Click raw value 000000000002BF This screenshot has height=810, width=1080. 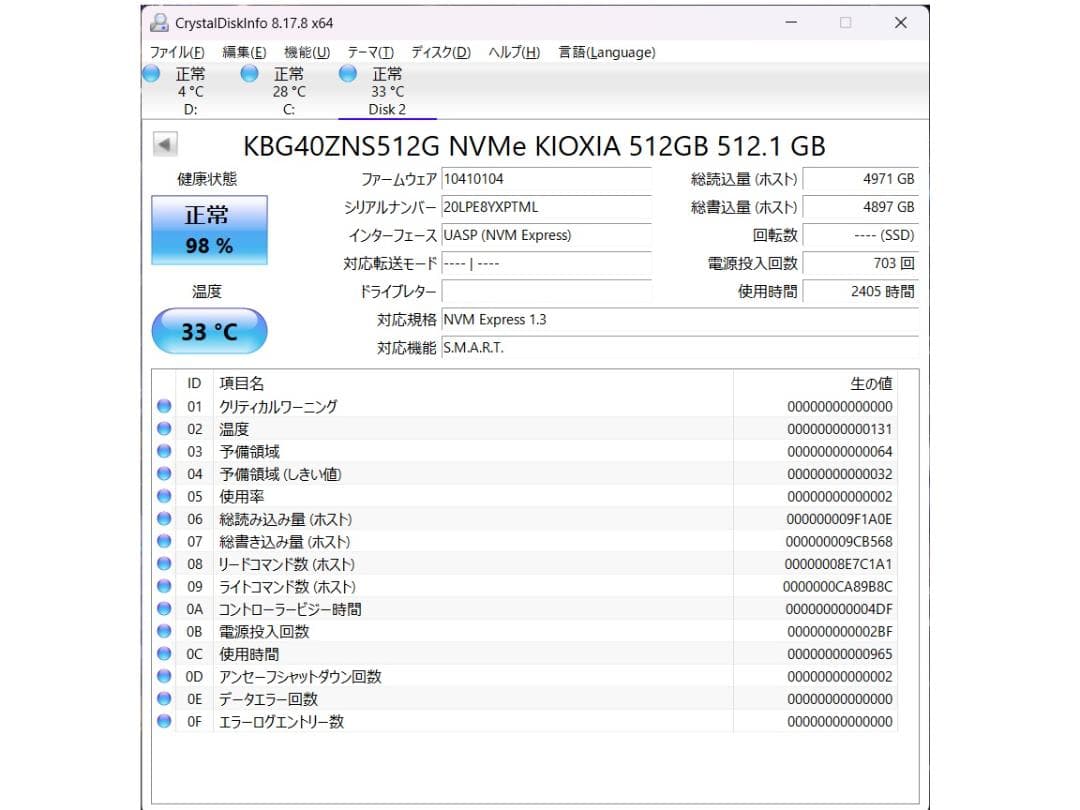pos(840,632)
